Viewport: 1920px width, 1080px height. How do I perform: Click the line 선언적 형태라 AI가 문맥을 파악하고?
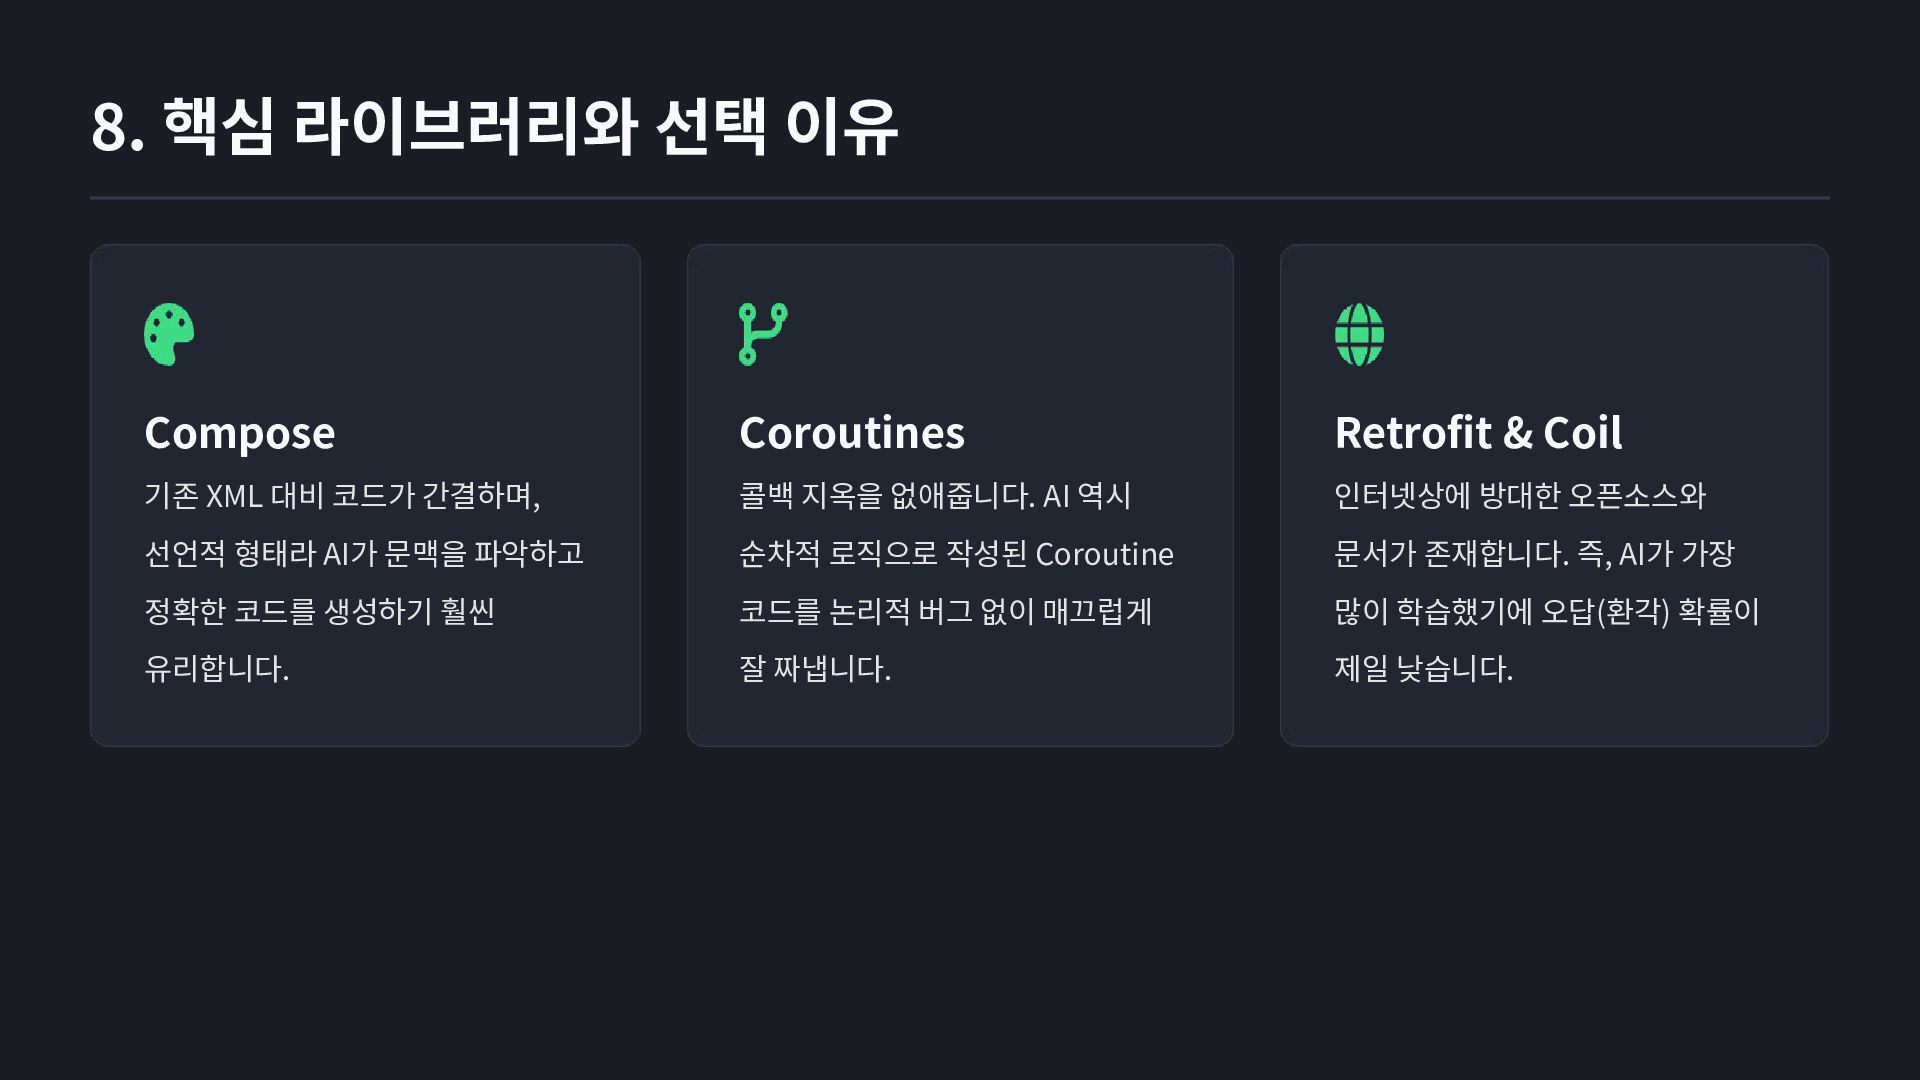364,553
